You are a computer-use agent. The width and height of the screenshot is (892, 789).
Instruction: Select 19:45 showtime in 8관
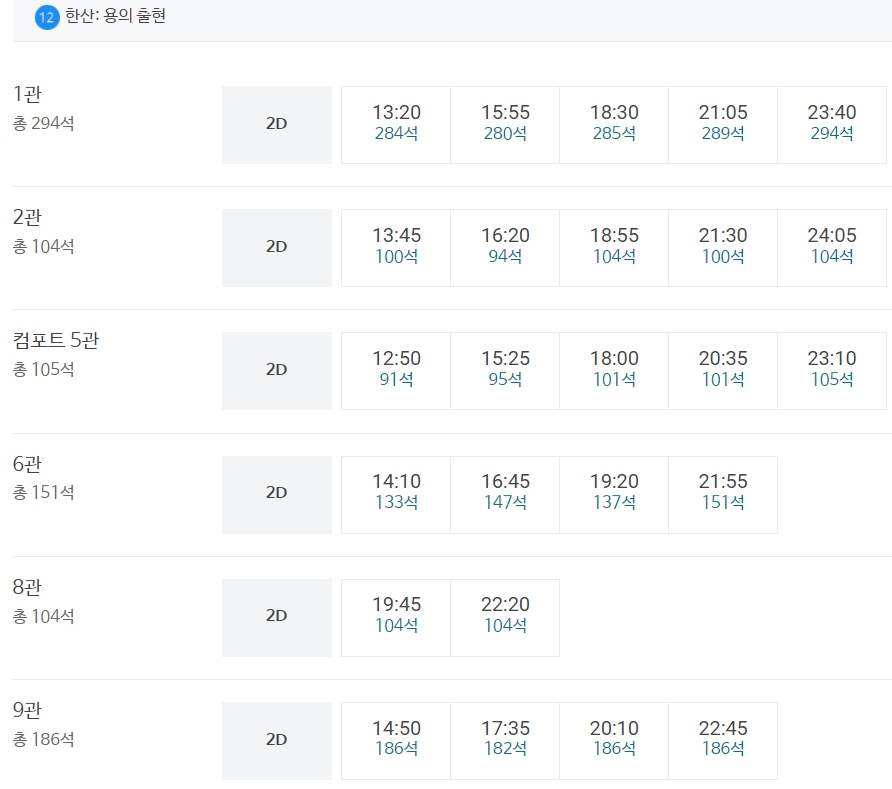pyautogui.click(x=396, y=618)
